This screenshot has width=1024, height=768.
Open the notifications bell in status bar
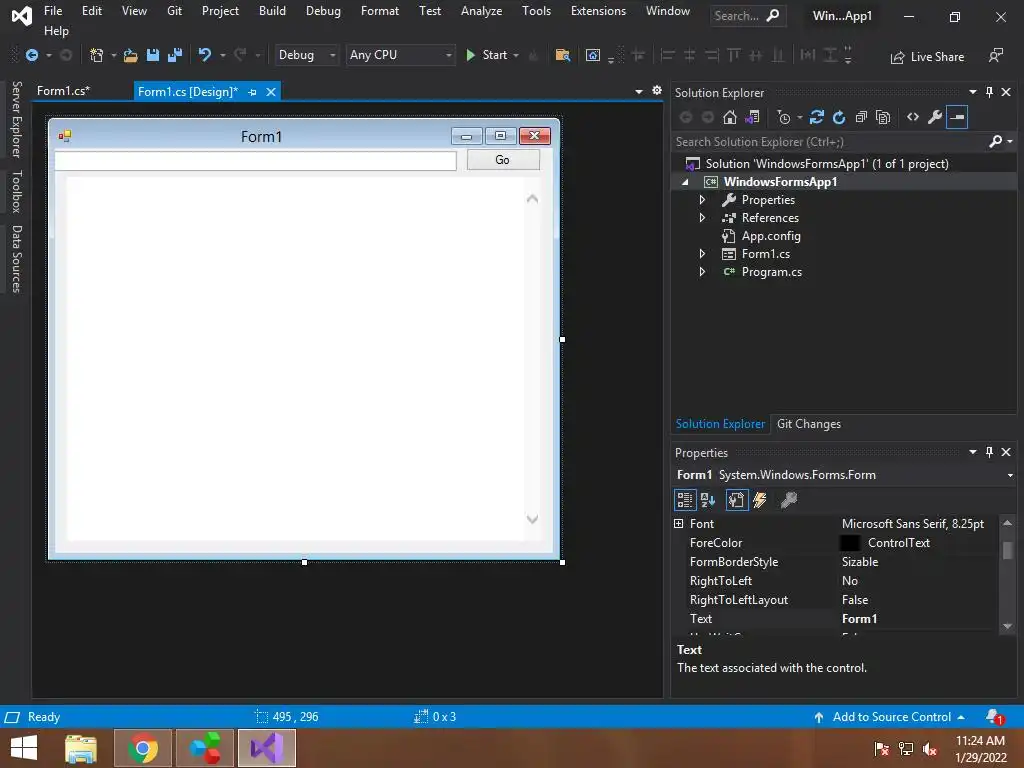995,717
